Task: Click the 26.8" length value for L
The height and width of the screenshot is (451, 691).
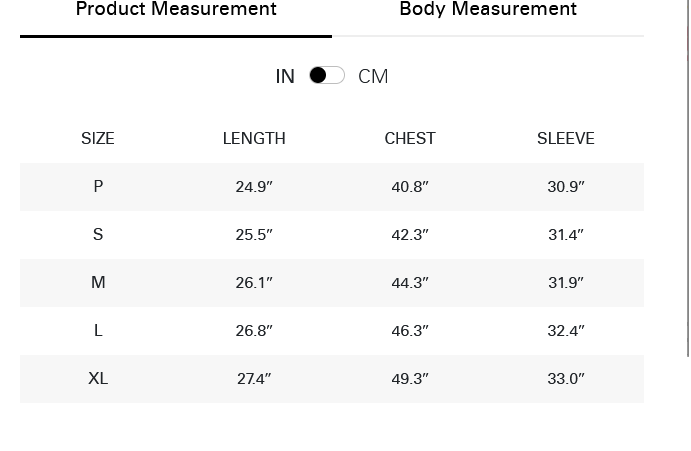Action: point(254,331)
